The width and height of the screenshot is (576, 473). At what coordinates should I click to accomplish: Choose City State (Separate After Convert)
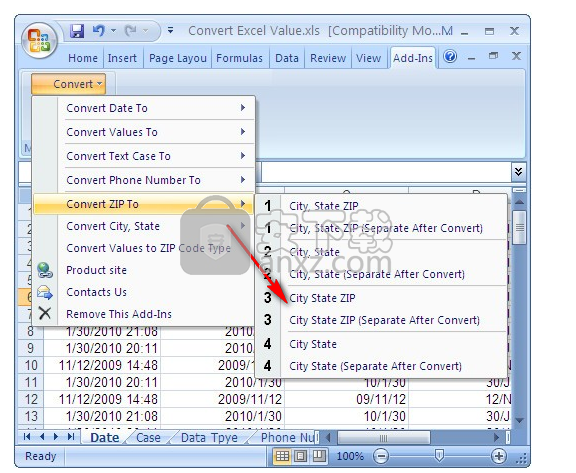(381, 366)
